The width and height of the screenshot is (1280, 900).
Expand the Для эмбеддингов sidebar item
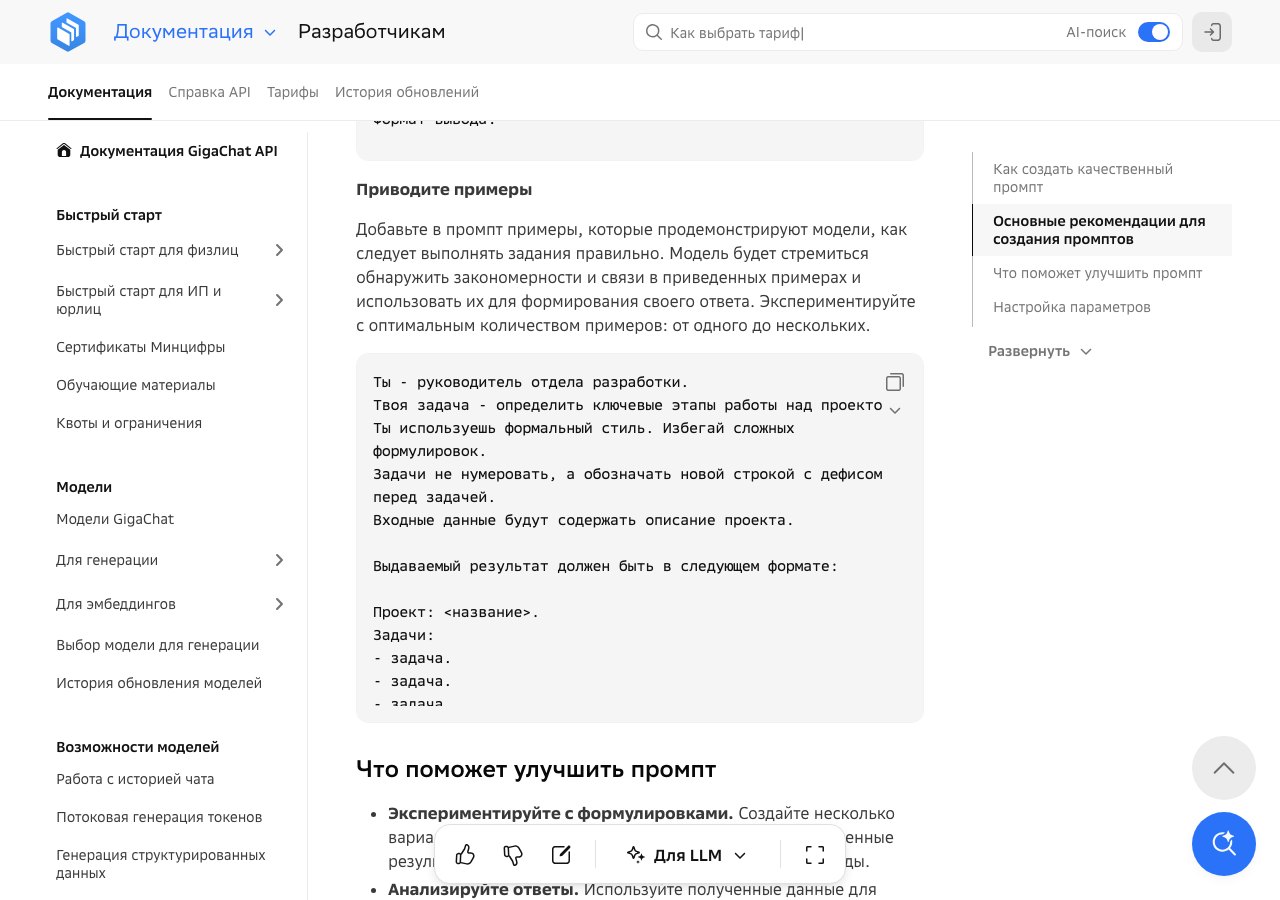coord(280,604)
